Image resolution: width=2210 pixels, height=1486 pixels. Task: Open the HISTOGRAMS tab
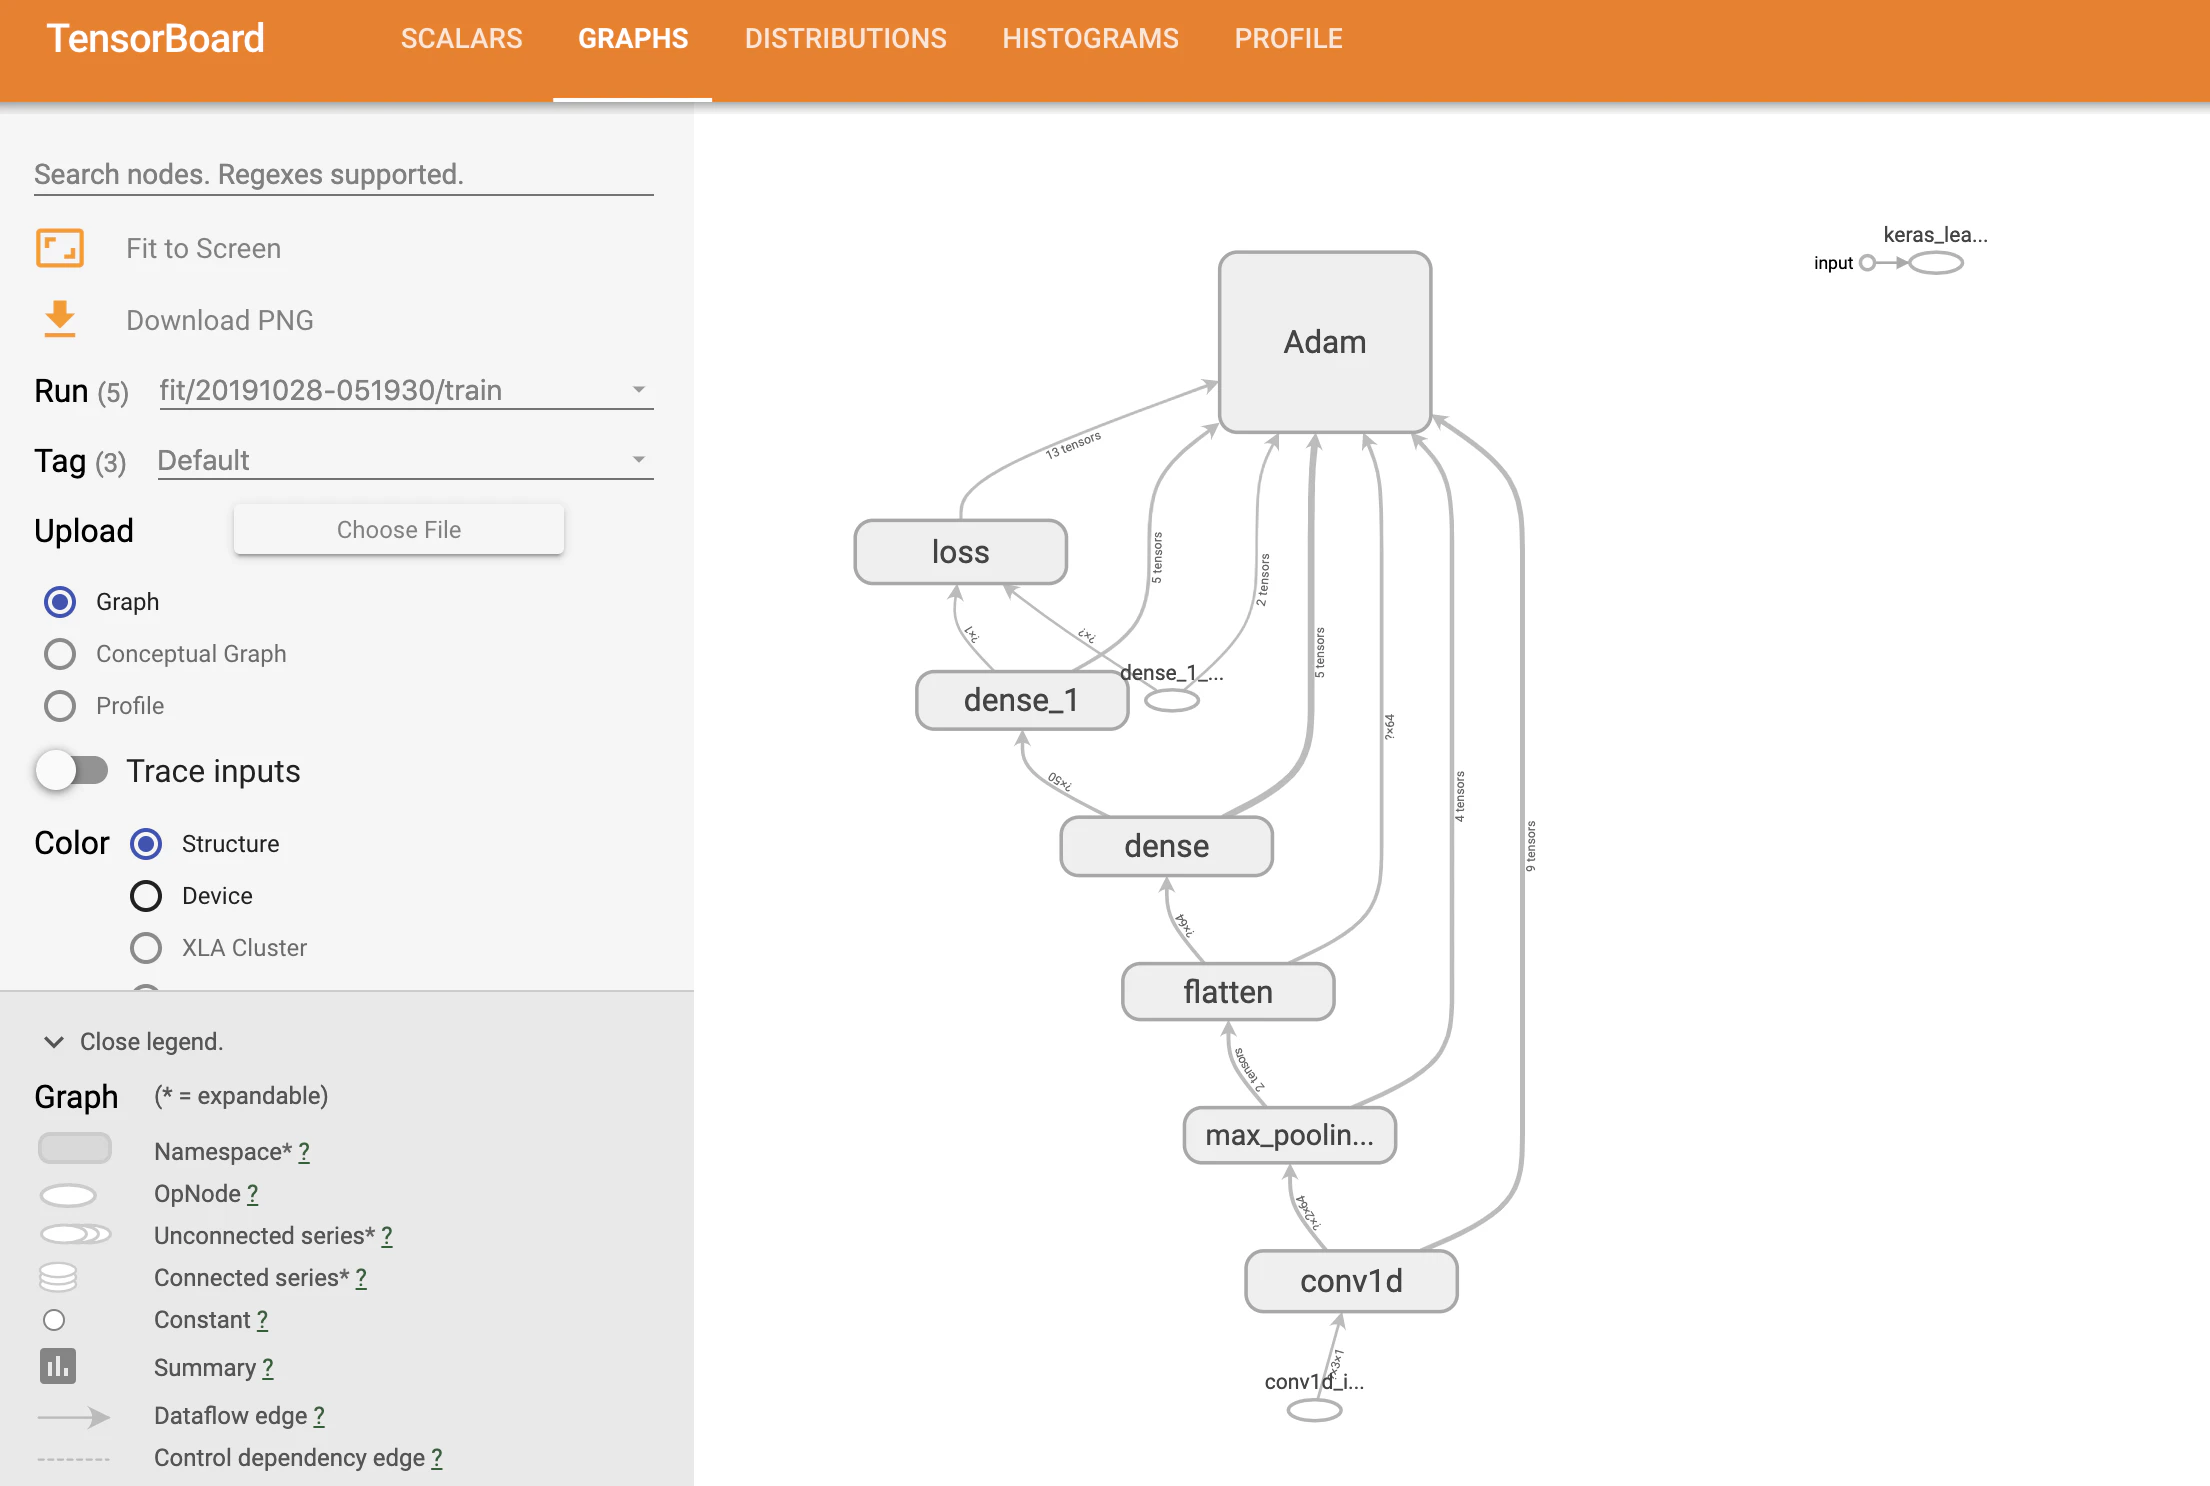(x=1090, y=39)
